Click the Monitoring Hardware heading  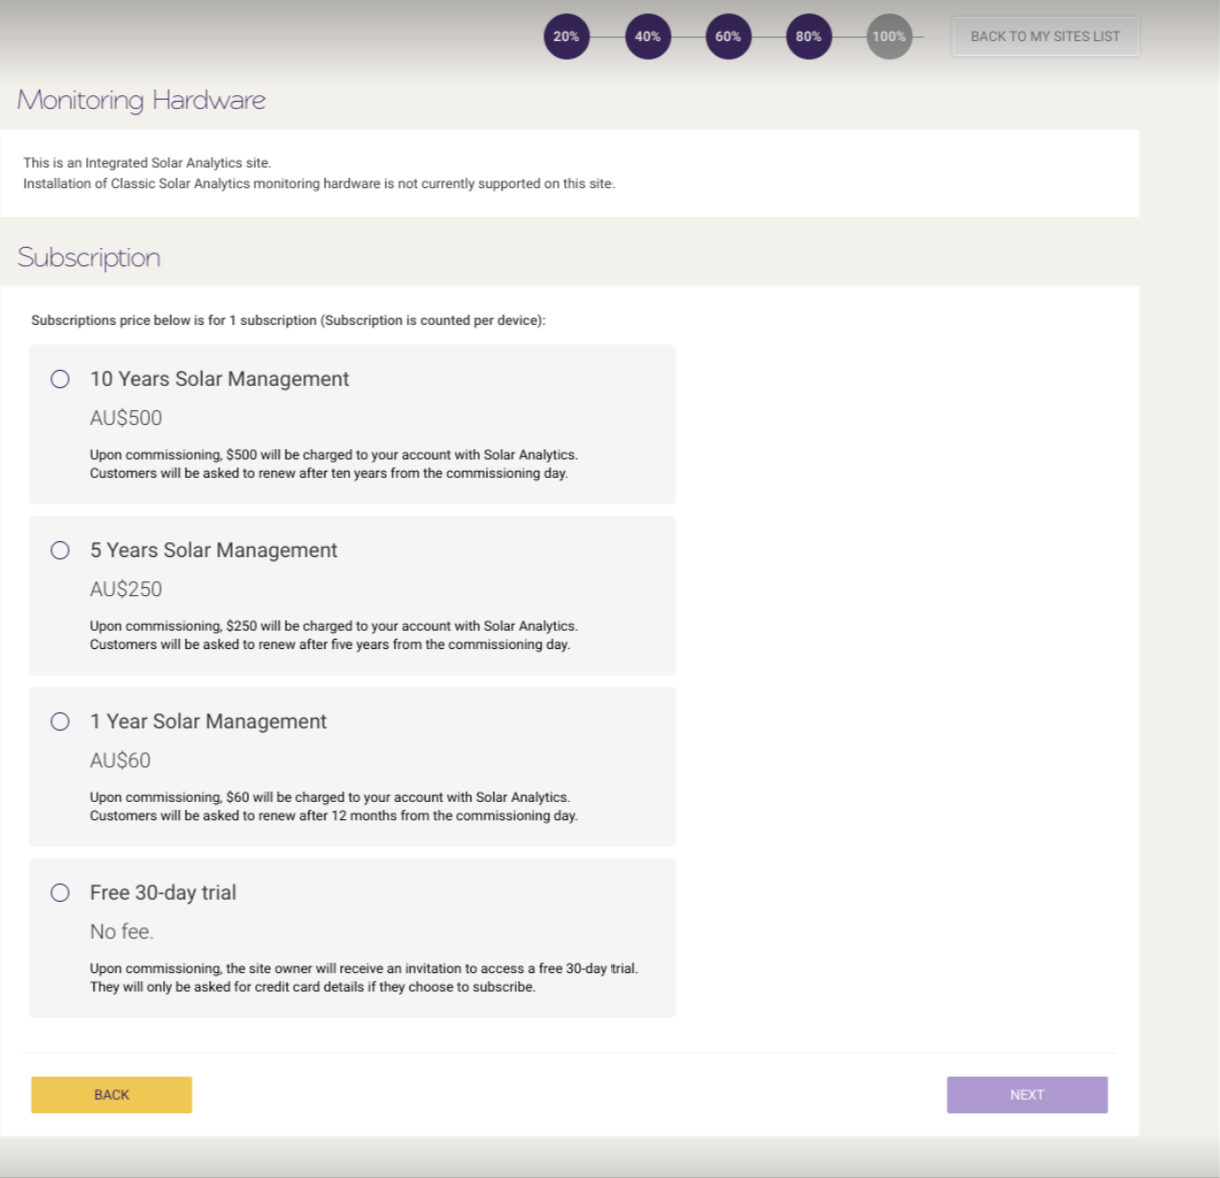pyautogui.click(x=141, y=100)
